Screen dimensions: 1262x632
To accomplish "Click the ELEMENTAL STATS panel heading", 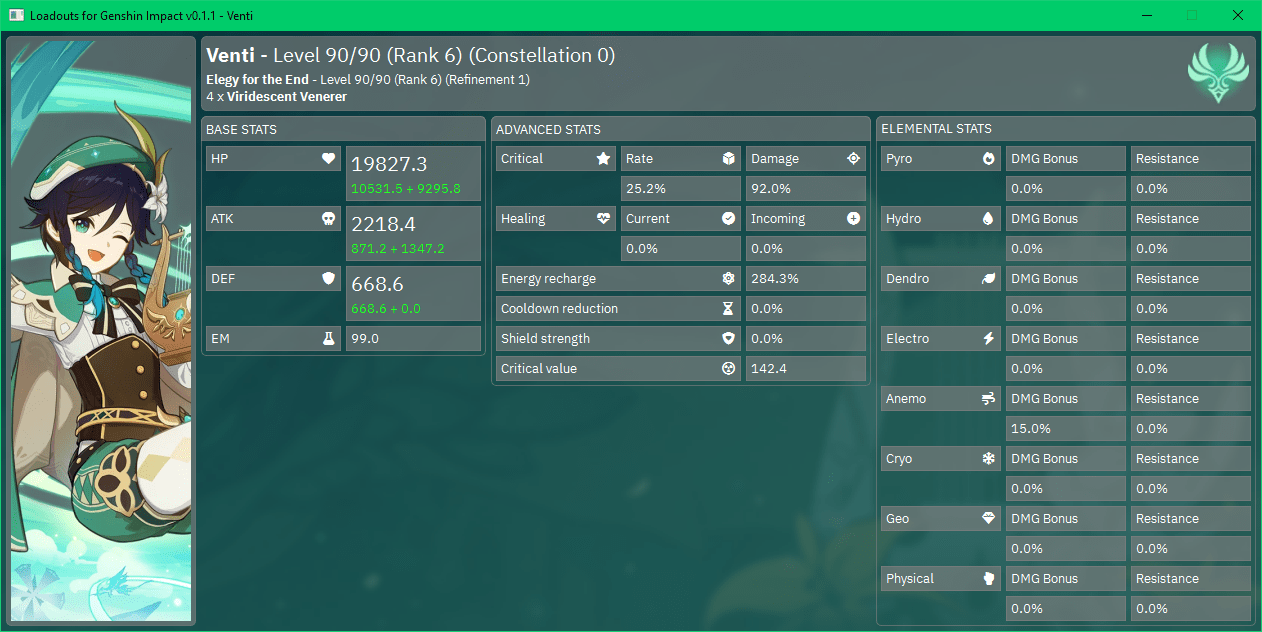I will tap(936, 129).
